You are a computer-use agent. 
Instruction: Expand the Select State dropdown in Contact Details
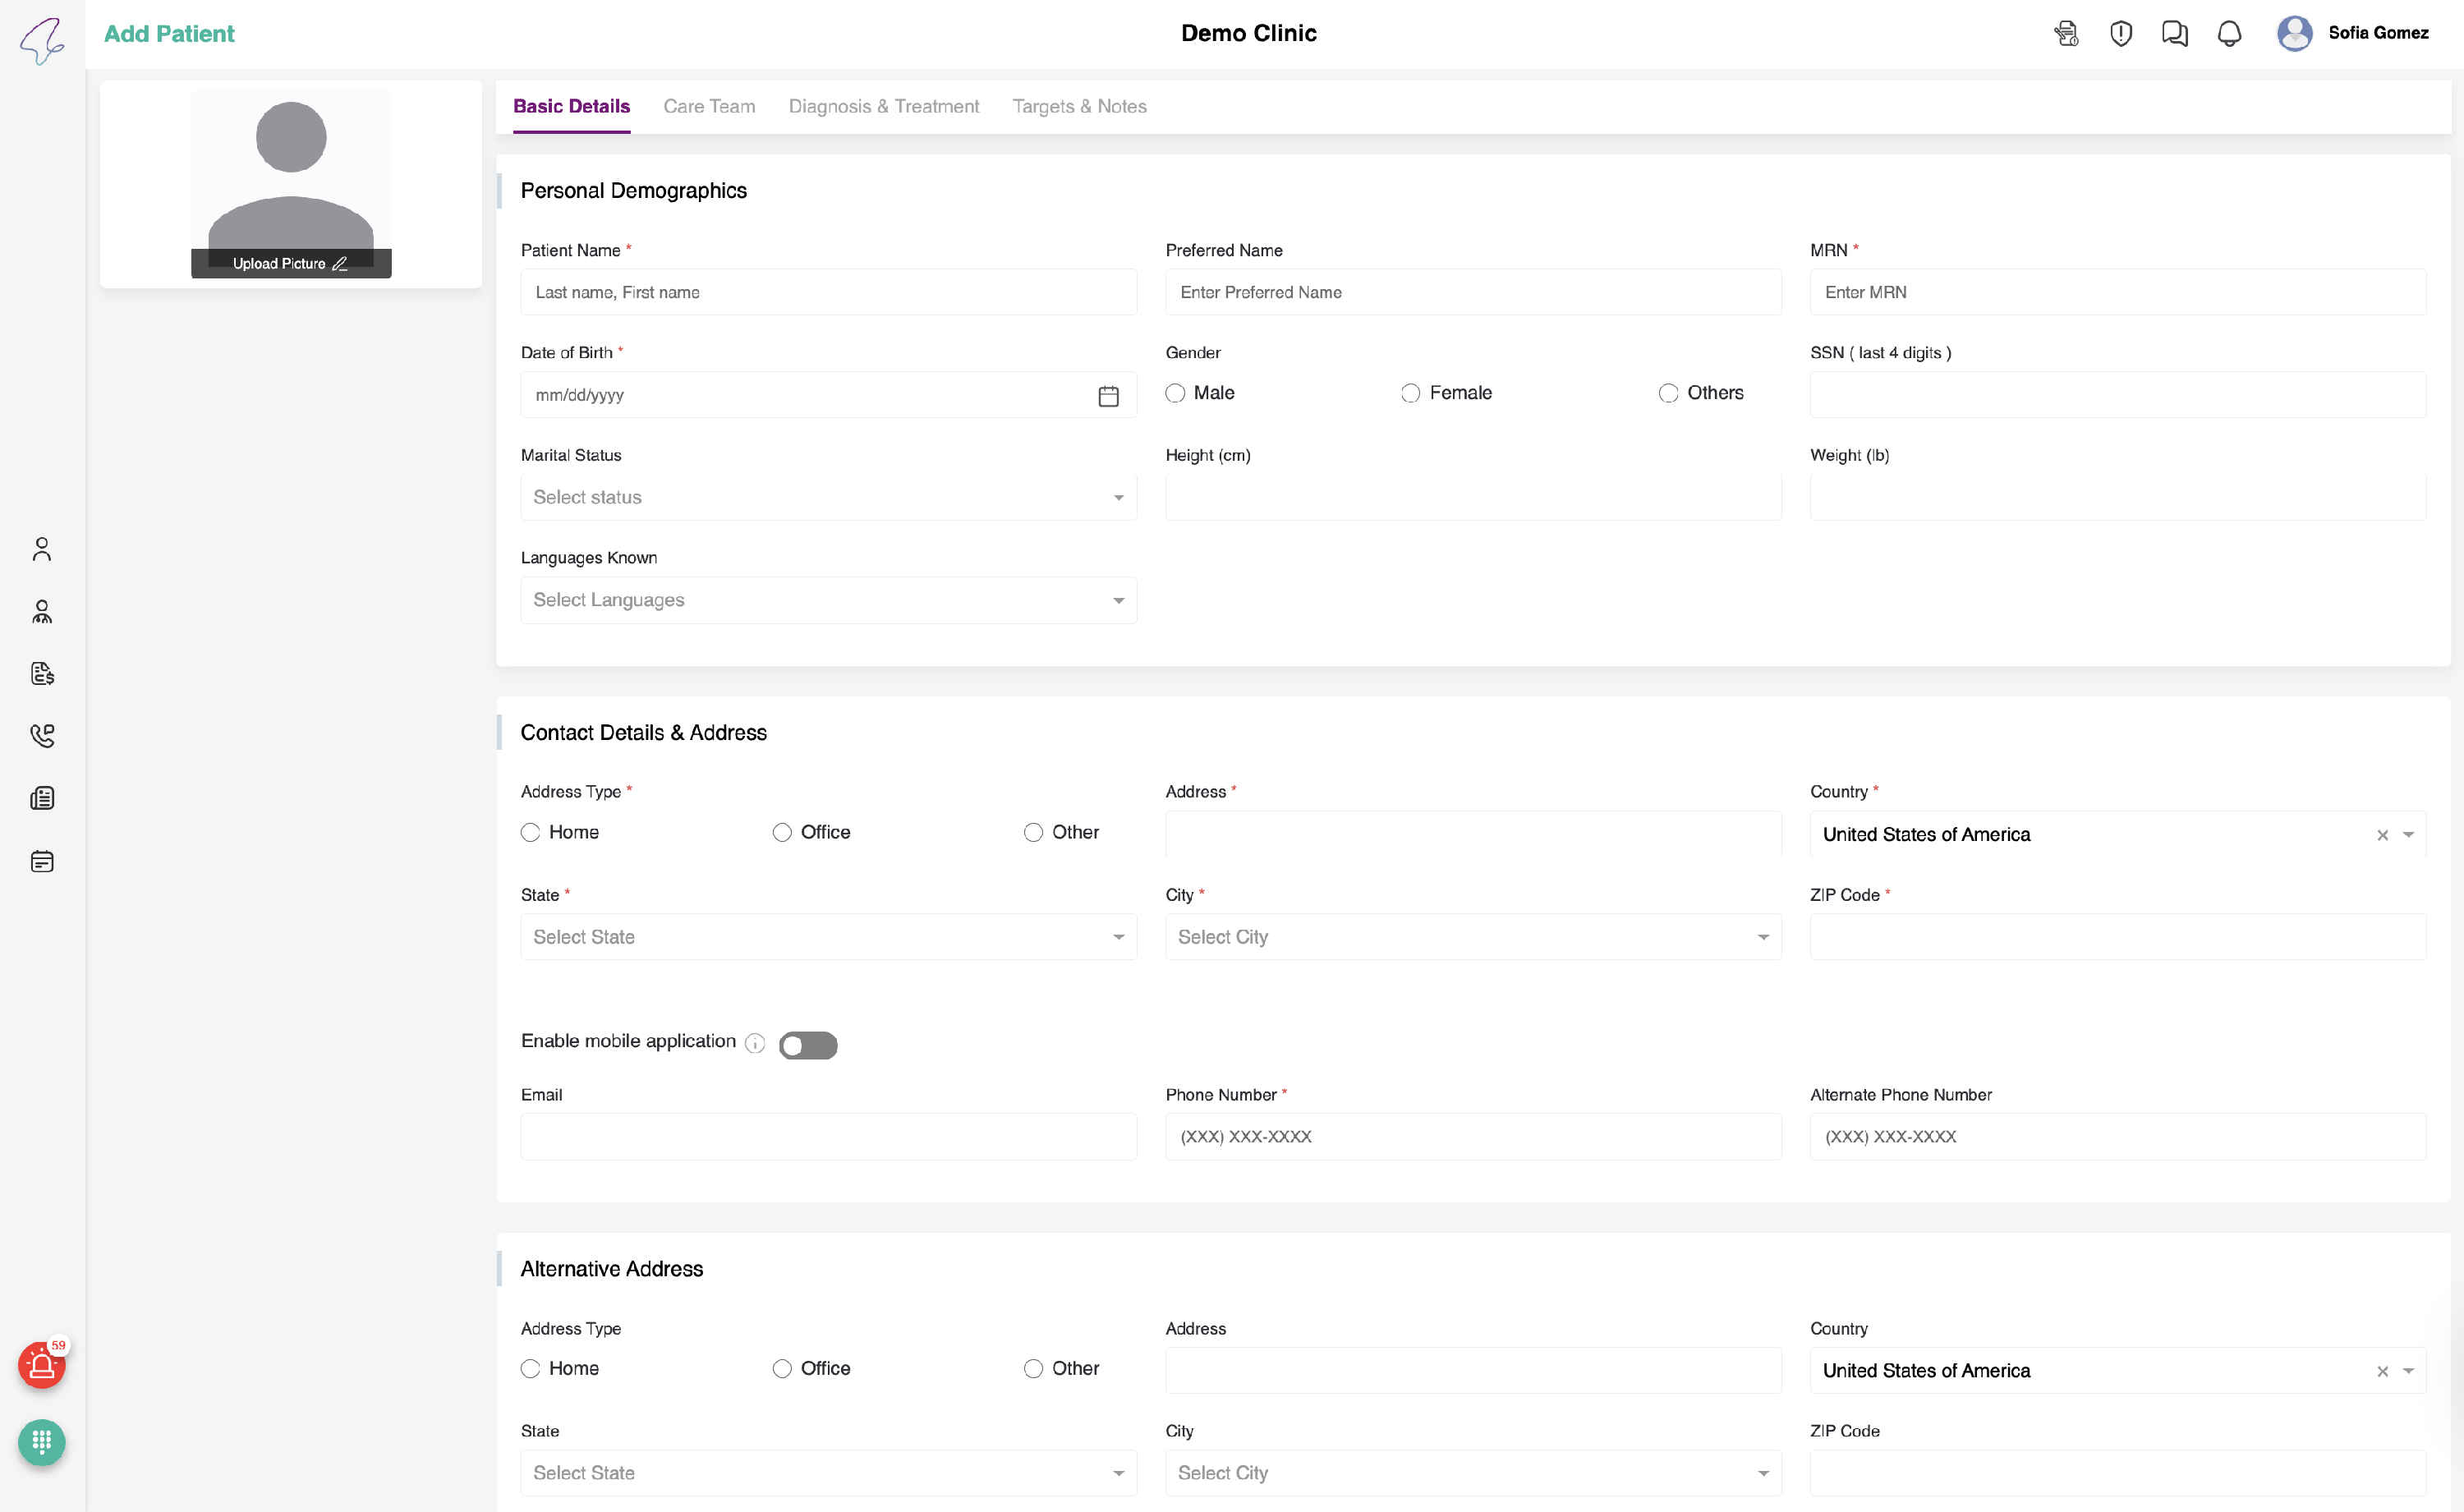828,937
